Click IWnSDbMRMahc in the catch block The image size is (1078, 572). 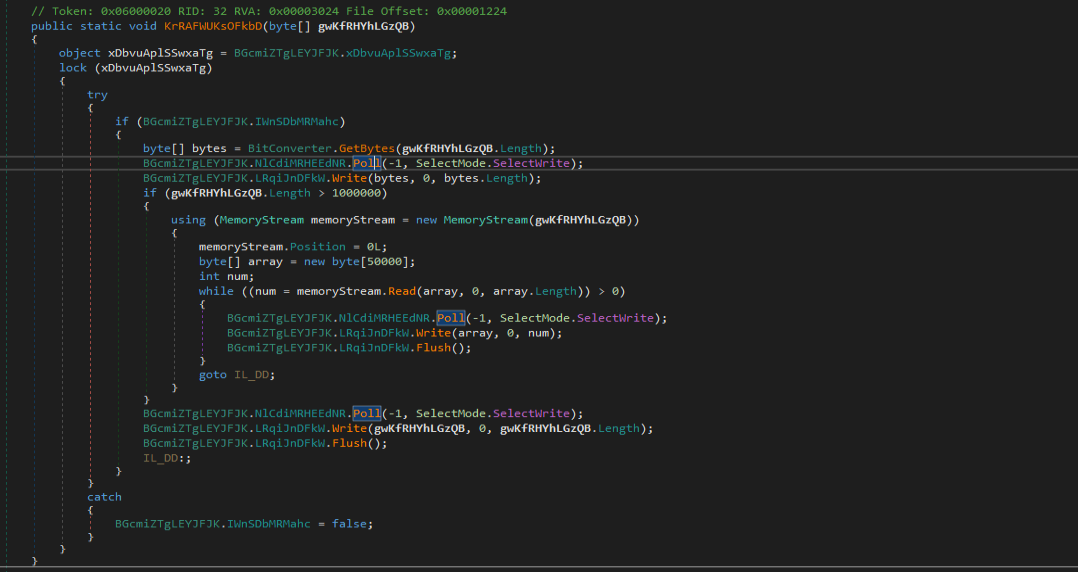pyautogui.click(x=269, y=524)
